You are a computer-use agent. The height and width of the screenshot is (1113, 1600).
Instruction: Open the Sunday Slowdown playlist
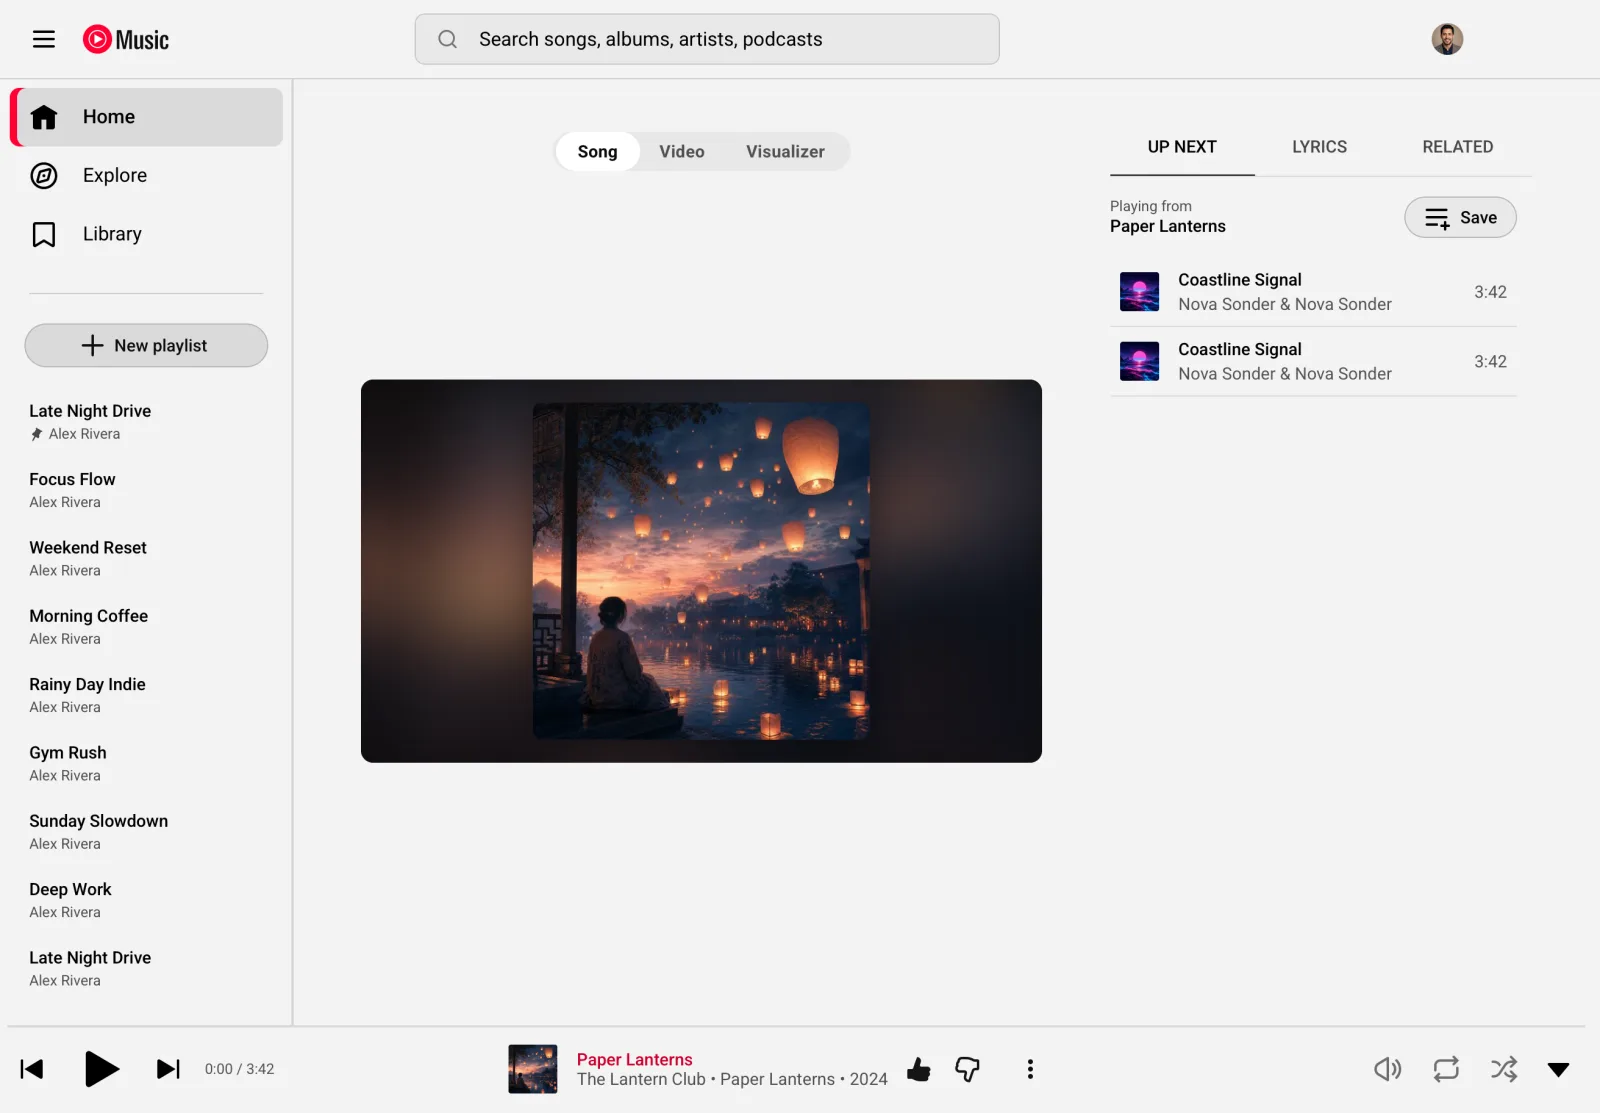[x=146, y=831]
